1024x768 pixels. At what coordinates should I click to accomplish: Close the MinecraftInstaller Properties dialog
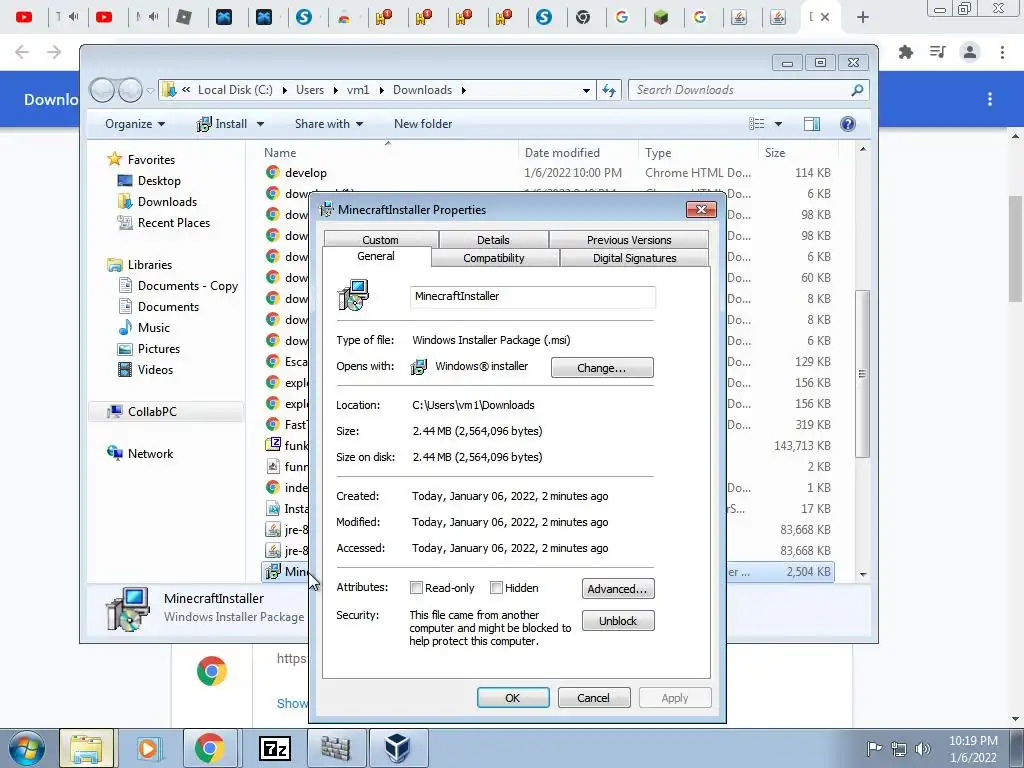[x=701, y=210]
